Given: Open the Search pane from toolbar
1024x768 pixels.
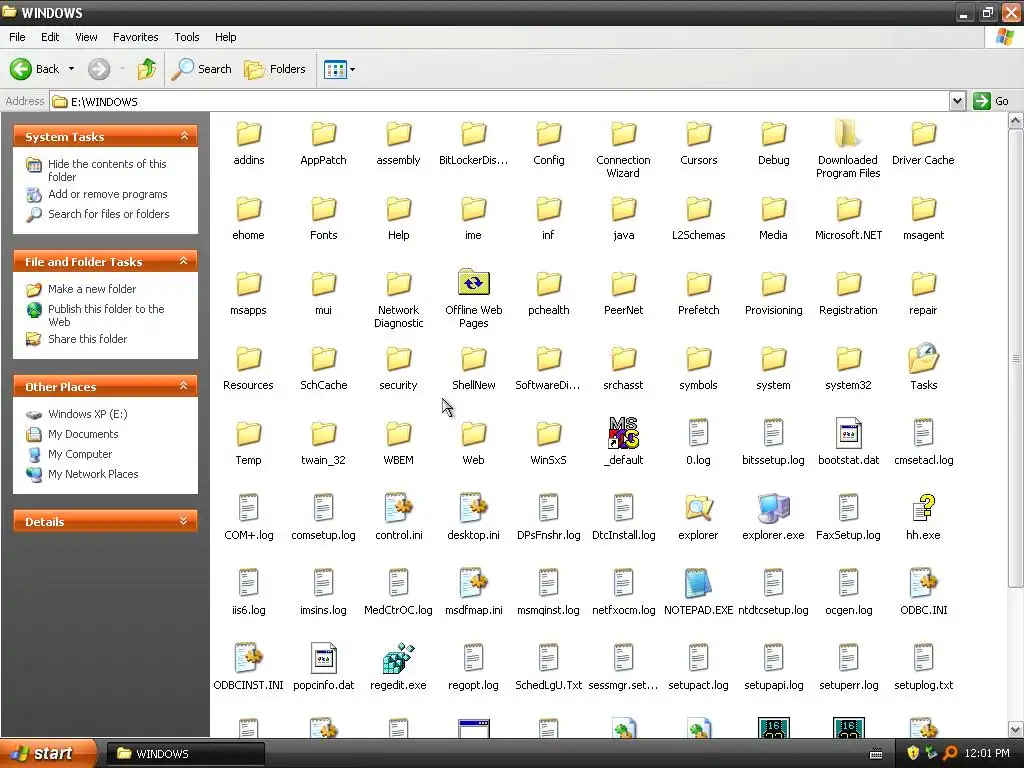Looking at the screenshot, I should point(202,69).
